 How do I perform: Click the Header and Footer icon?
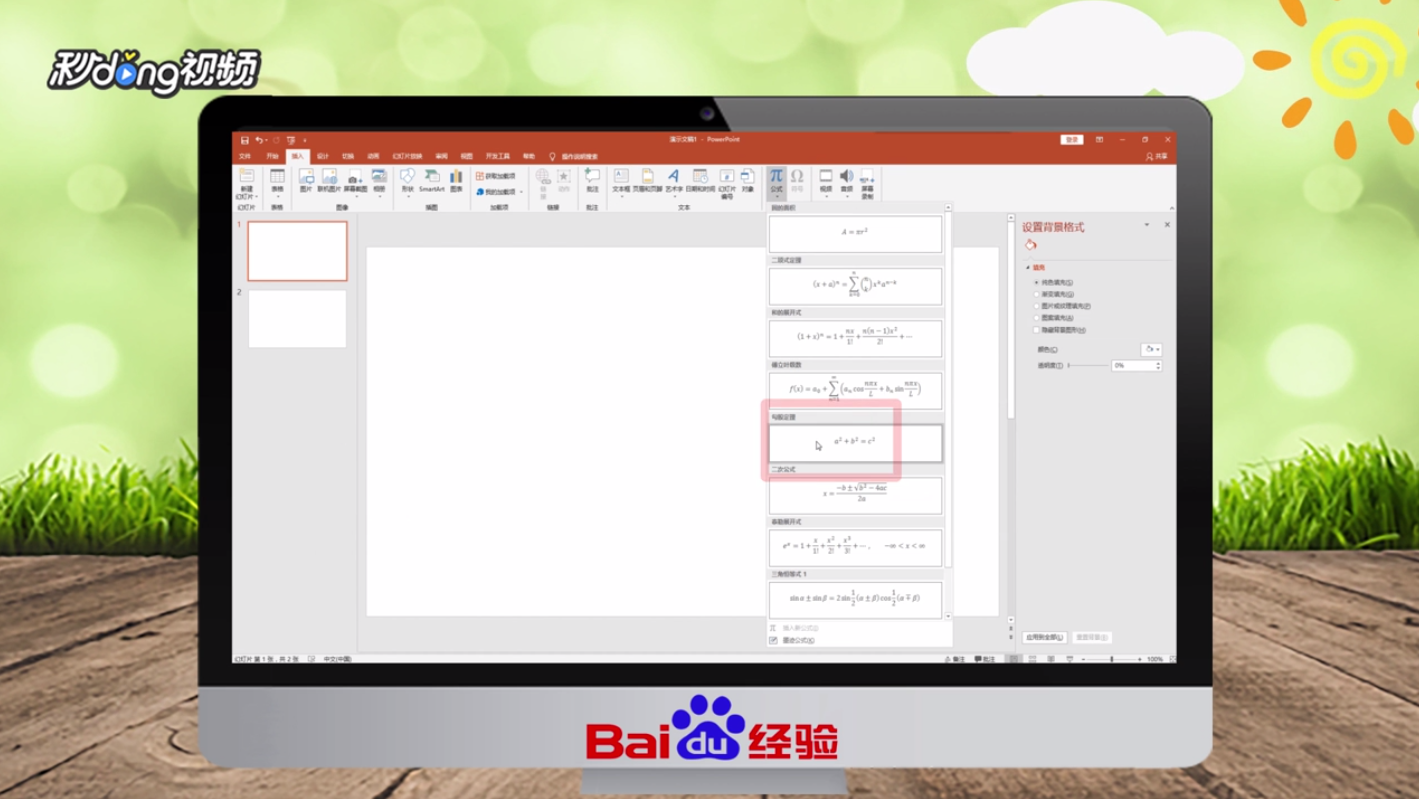click(647, 176)
